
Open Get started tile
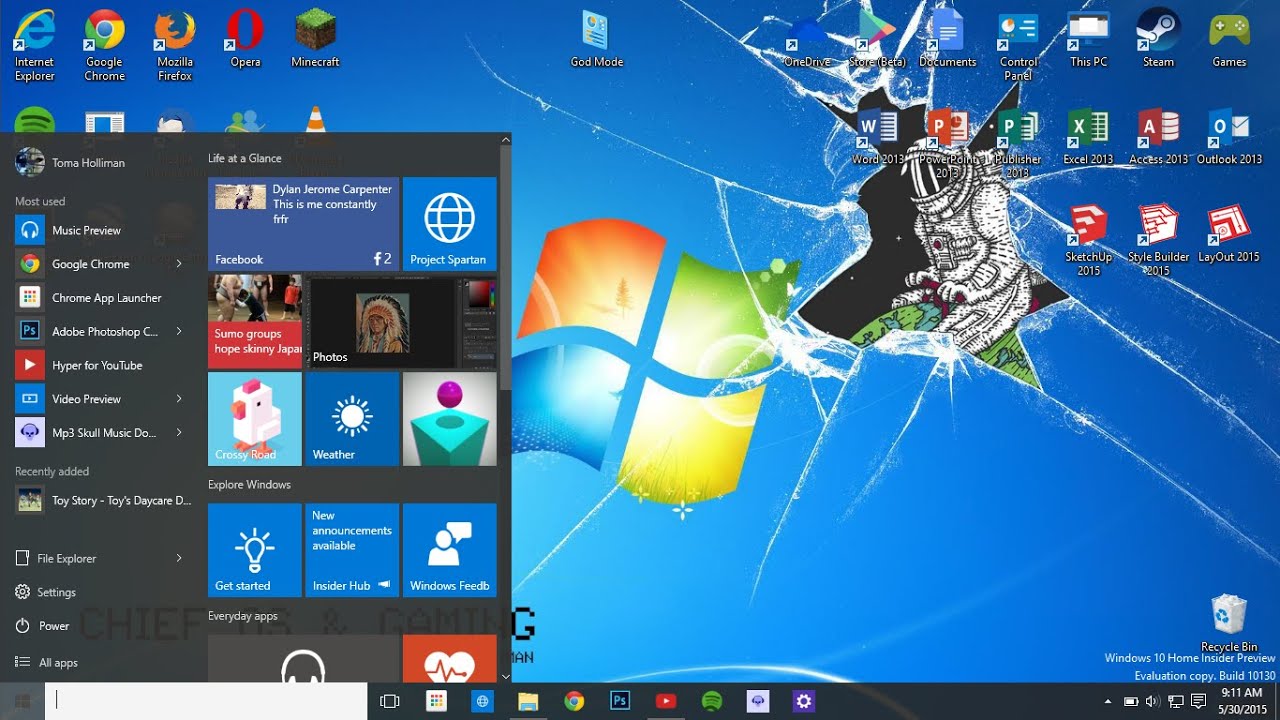click(x=254, y=550)
